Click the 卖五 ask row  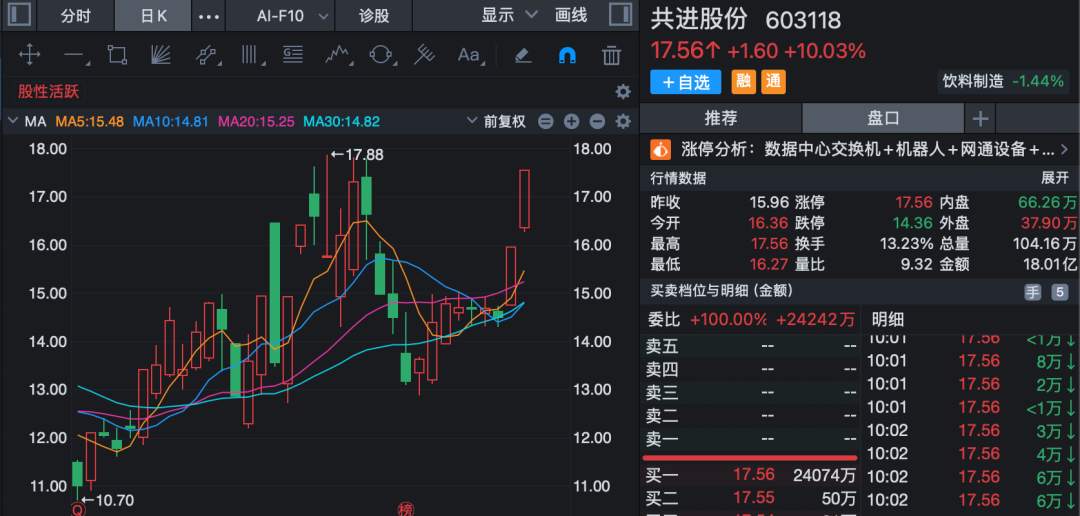(750, 347)
